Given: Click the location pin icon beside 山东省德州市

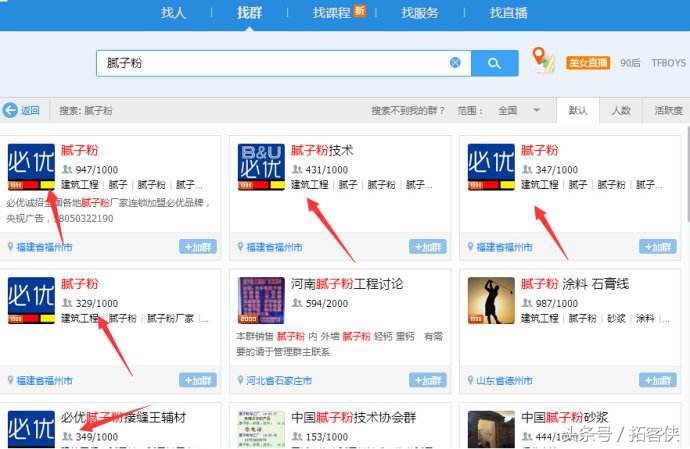Looking at the screenshot, I should point(470,379).
